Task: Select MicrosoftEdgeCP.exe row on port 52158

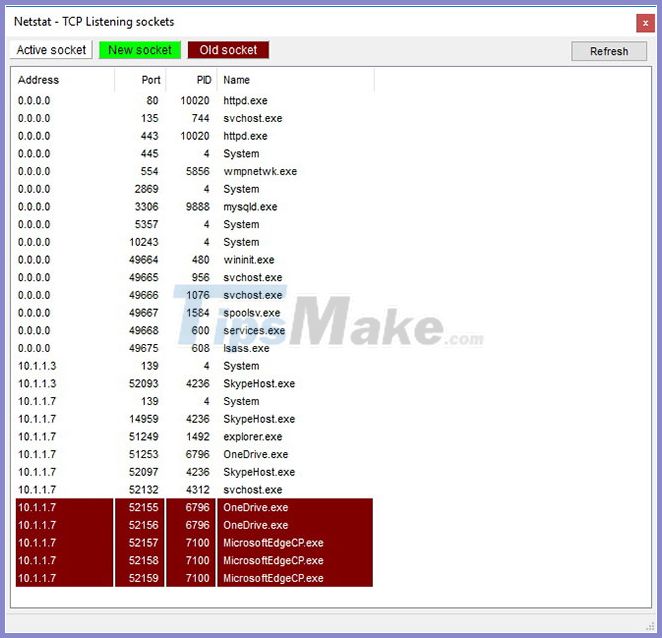Action: pyautogui.click(x=194, y=561)
